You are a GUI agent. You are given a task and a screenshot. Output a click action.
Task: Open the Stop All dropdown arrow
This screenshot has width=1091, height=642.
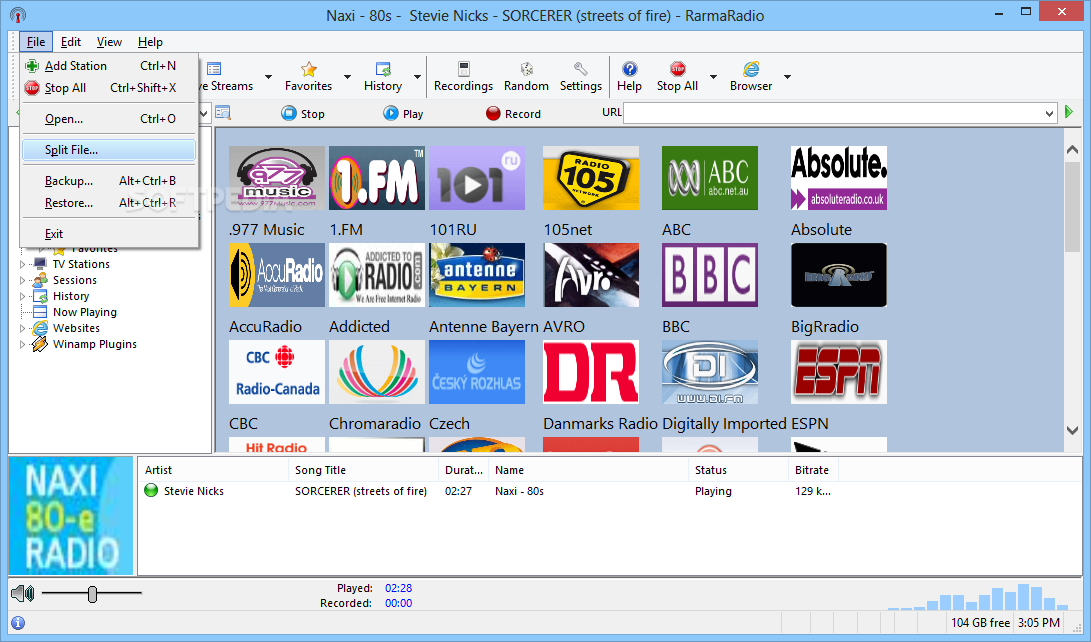point(713,77)
